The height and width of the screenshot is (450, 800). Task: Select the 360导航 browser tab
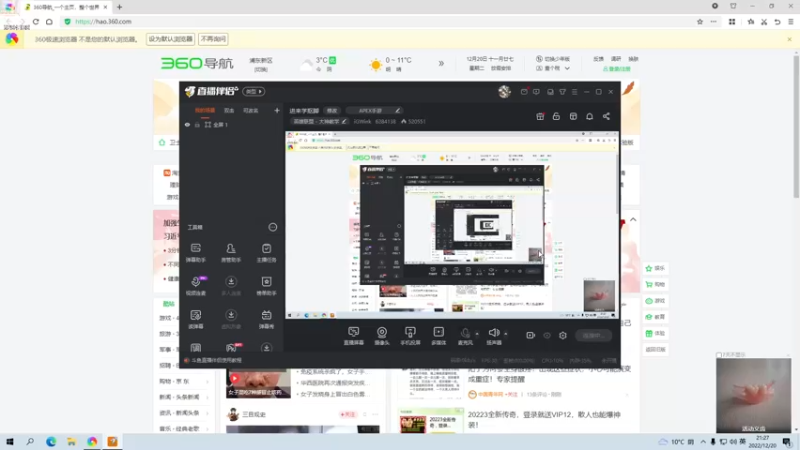point(66,7)
